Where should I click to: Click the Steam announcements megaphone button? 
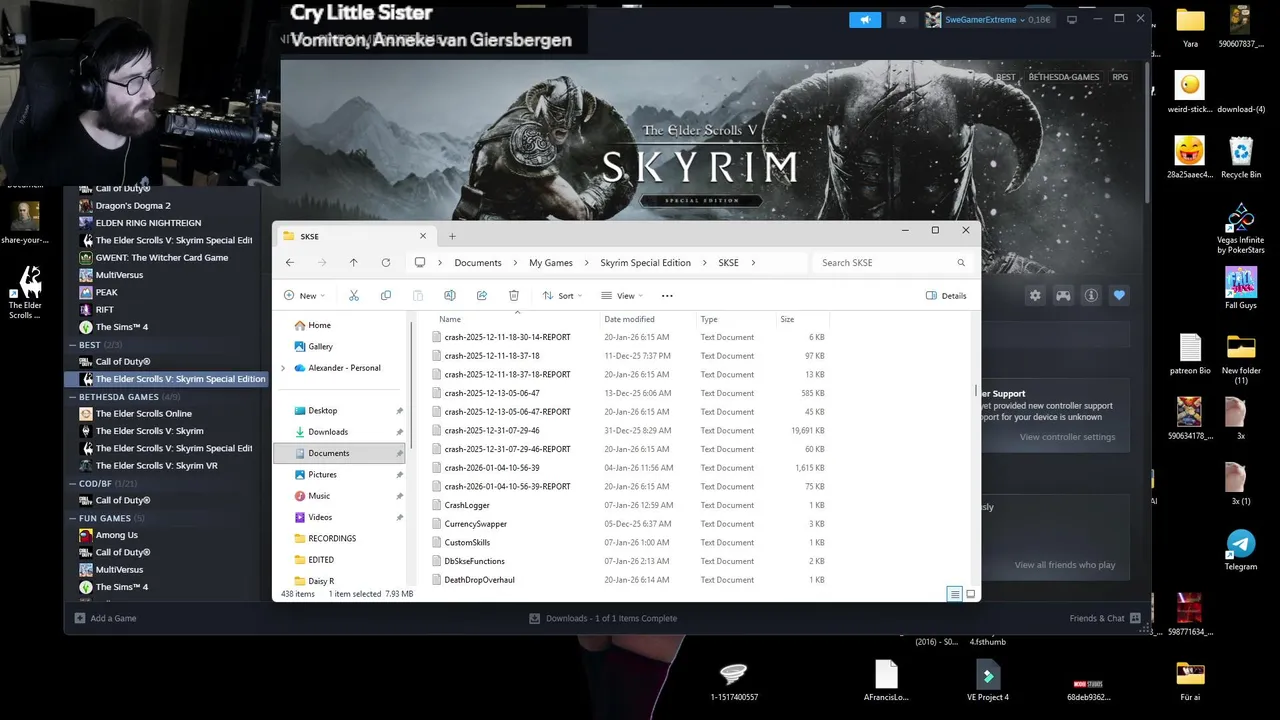tap(865, 19)
